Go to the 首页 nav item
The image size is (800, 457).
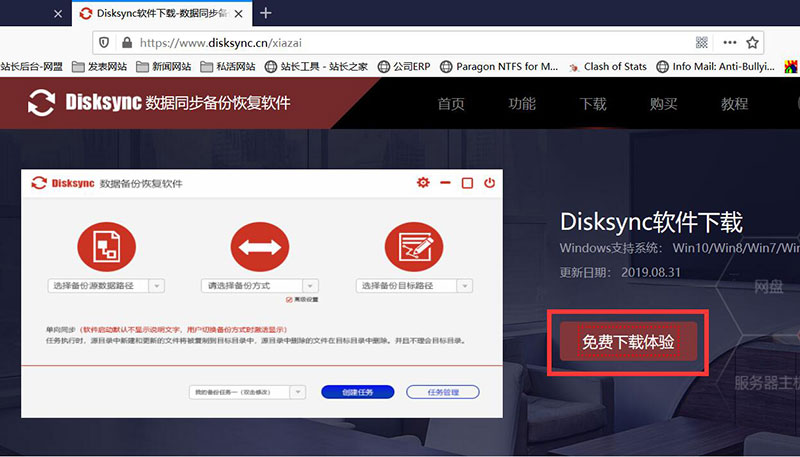pyautogui.click(x=451, y=104)
